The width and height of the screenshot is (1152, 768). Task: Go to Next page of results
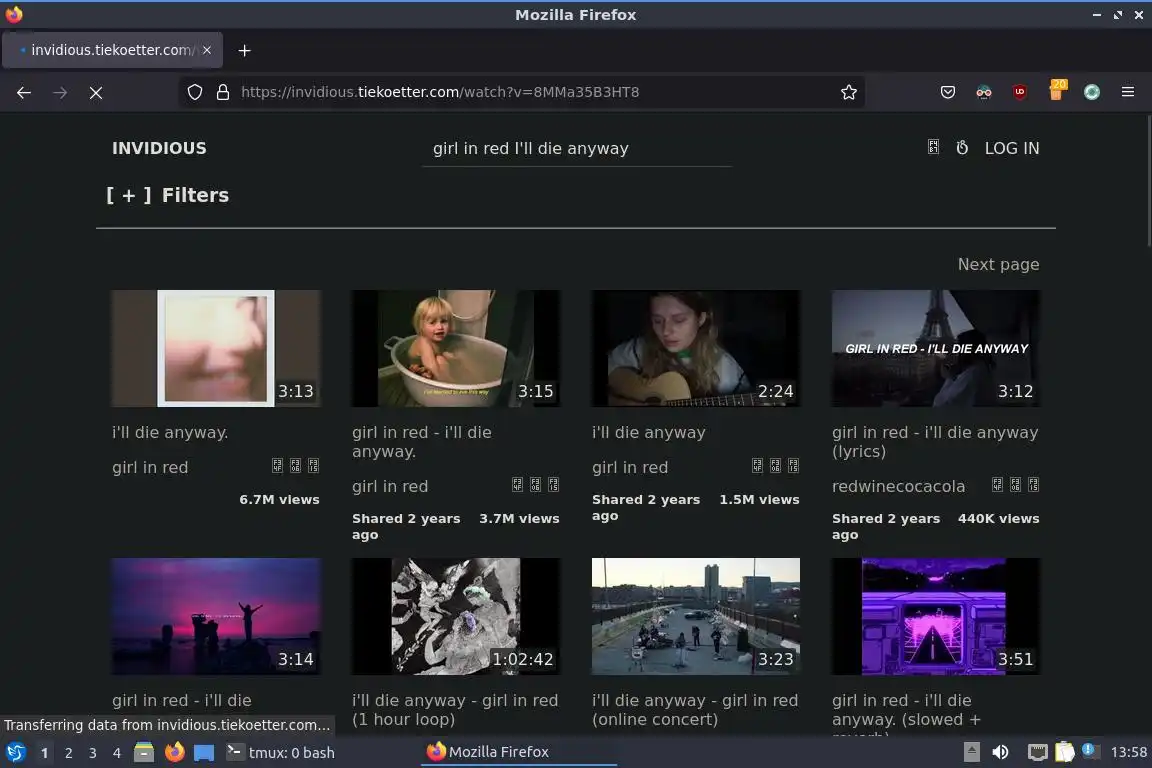(x=998, y=264)
